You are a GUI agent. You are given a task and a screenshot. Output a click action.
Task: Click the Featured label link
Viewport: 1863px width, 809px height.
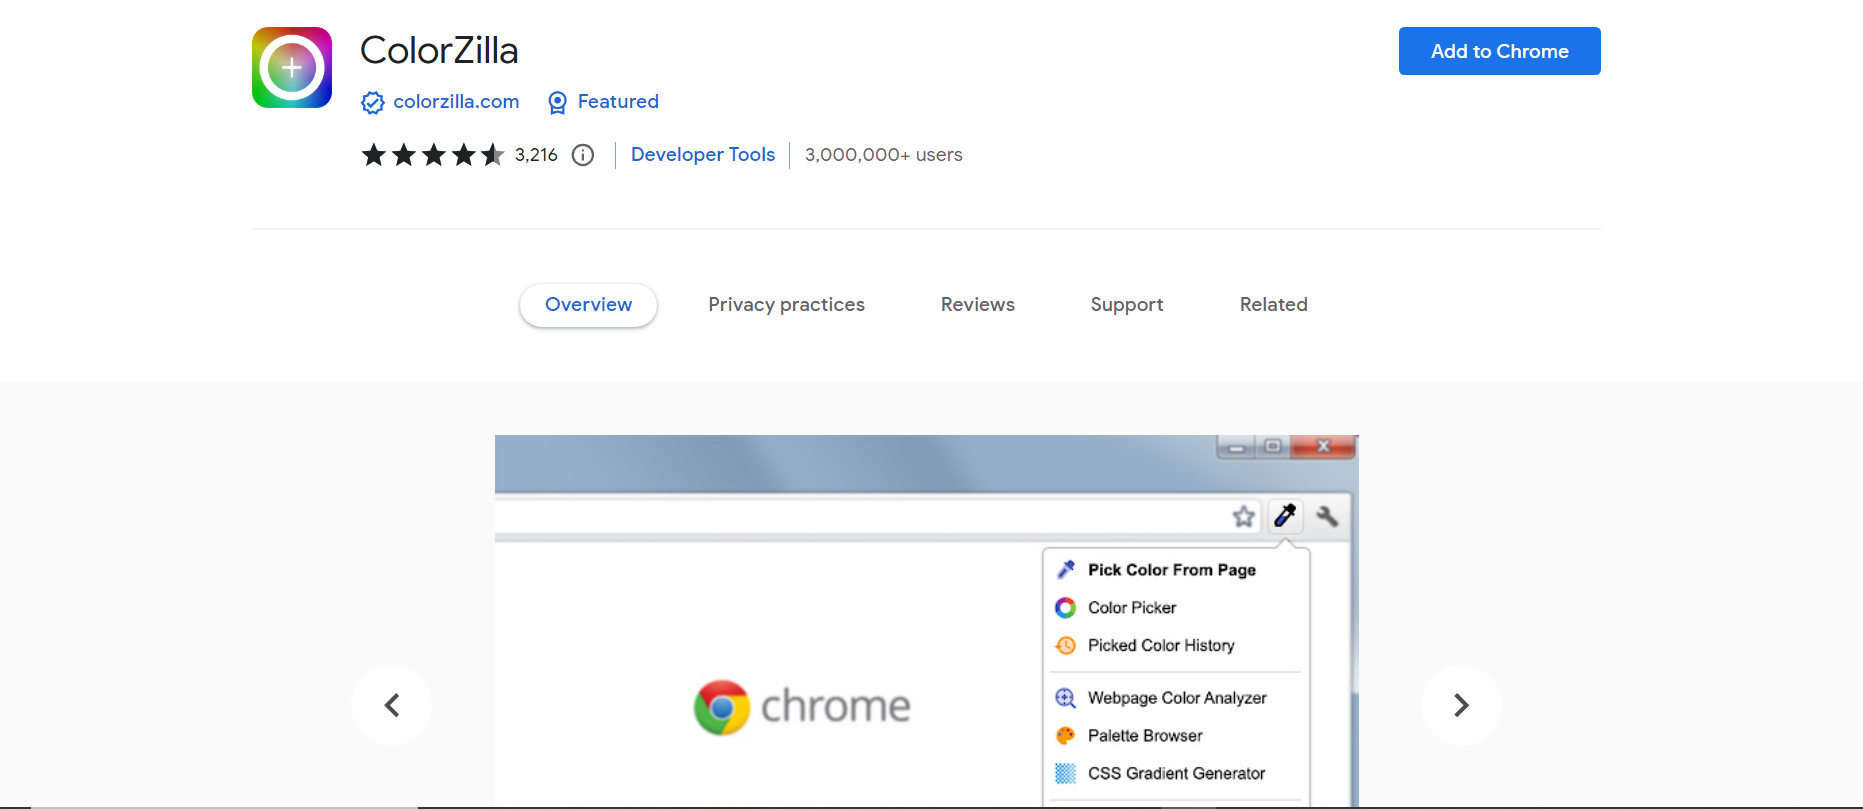pyautogui.click(x=618, y=102)
